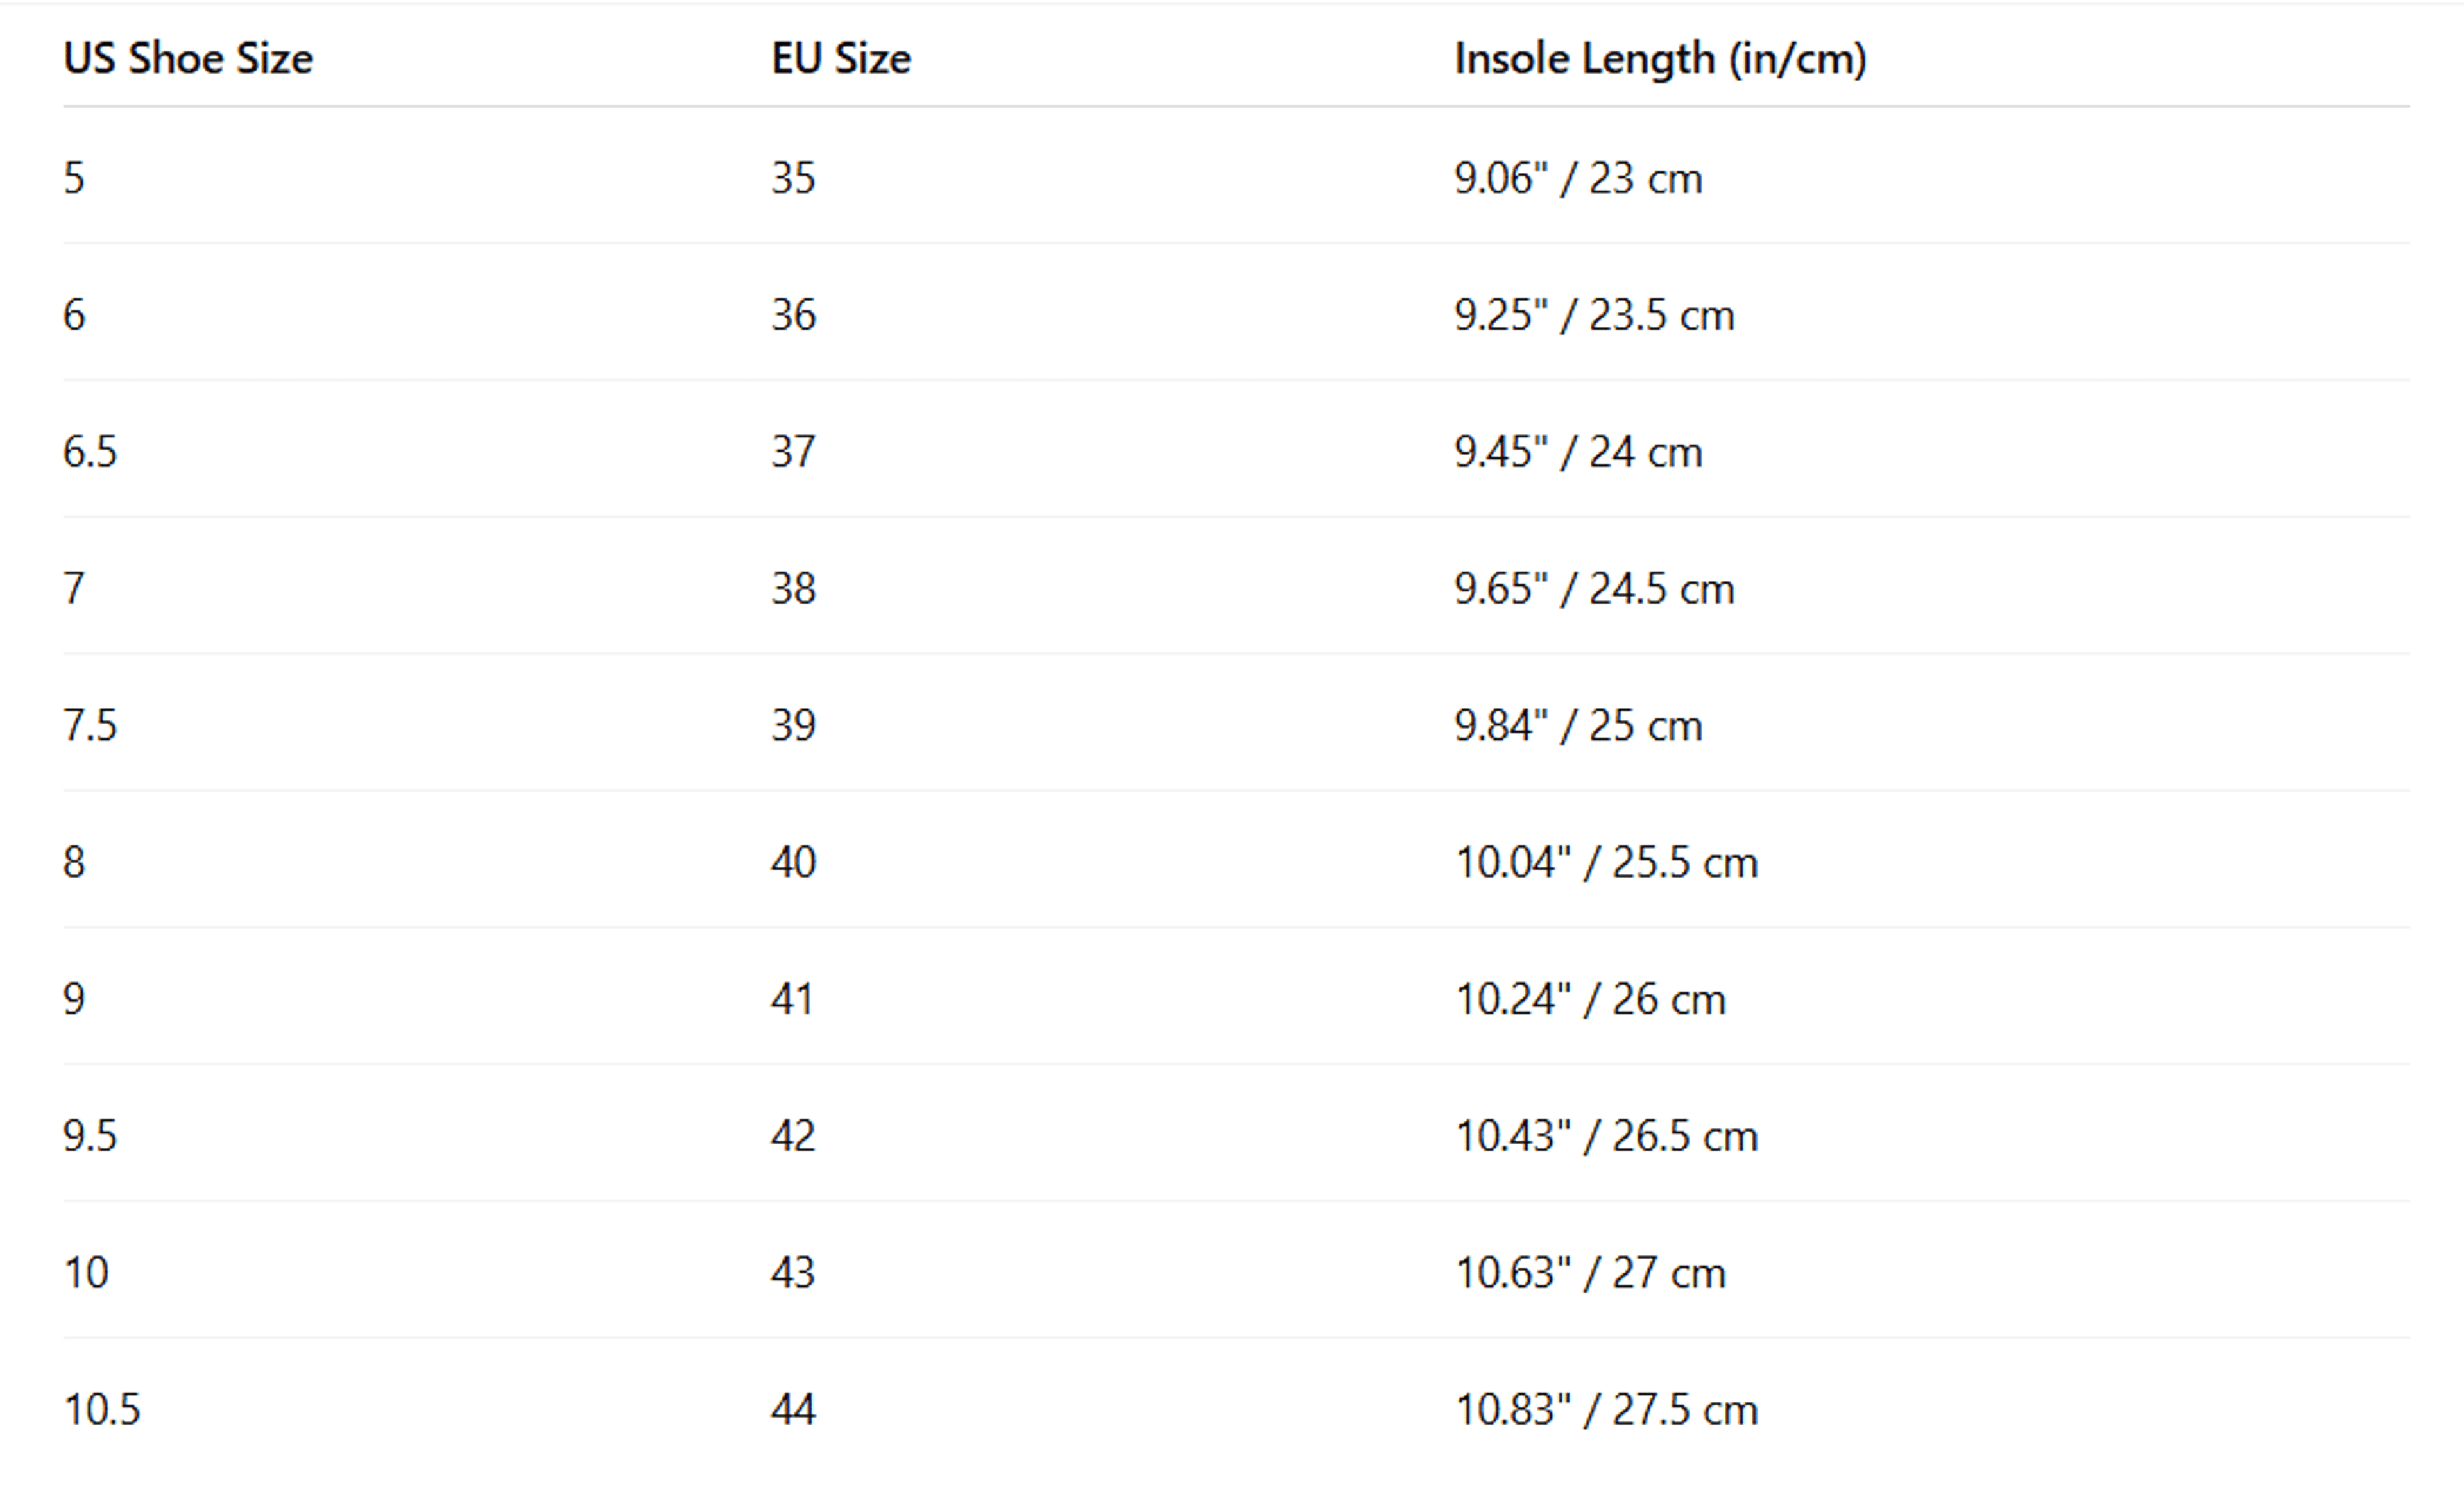Screen dimensions: 2464x1510
Task: Select US shoe size 5 cell
Action: (x=74, y=178)
